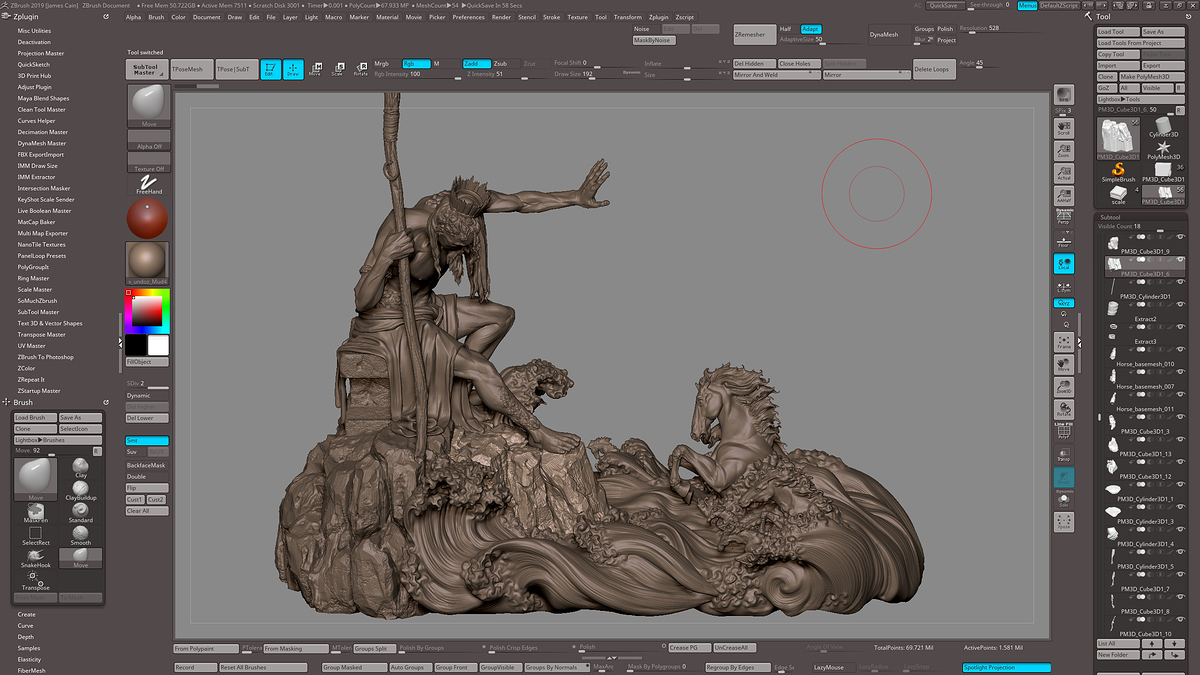Pick a color in the color picker square

tap(146, 311)
